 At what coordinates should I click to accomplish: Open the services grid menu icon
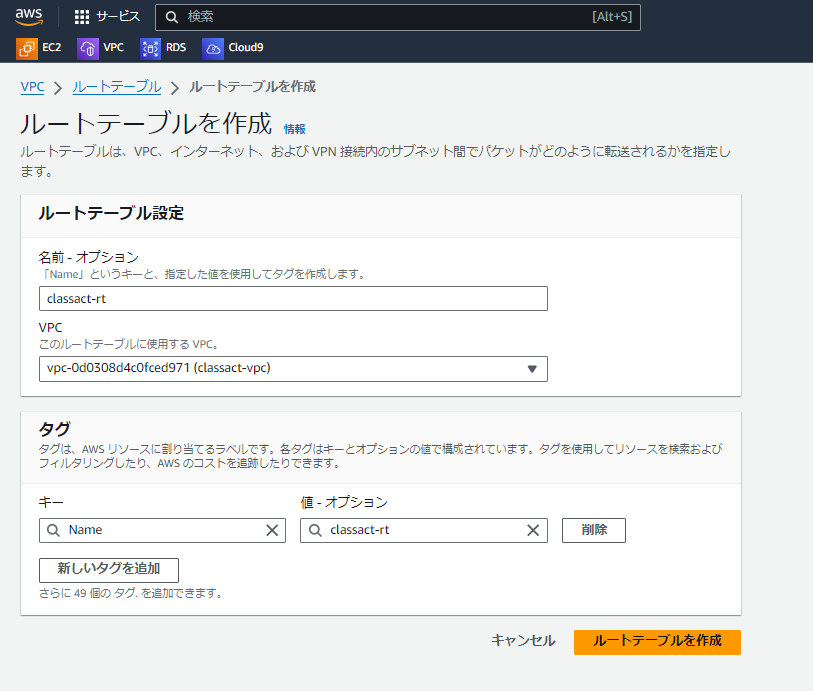pyautogui.click(x=82, y=17)
